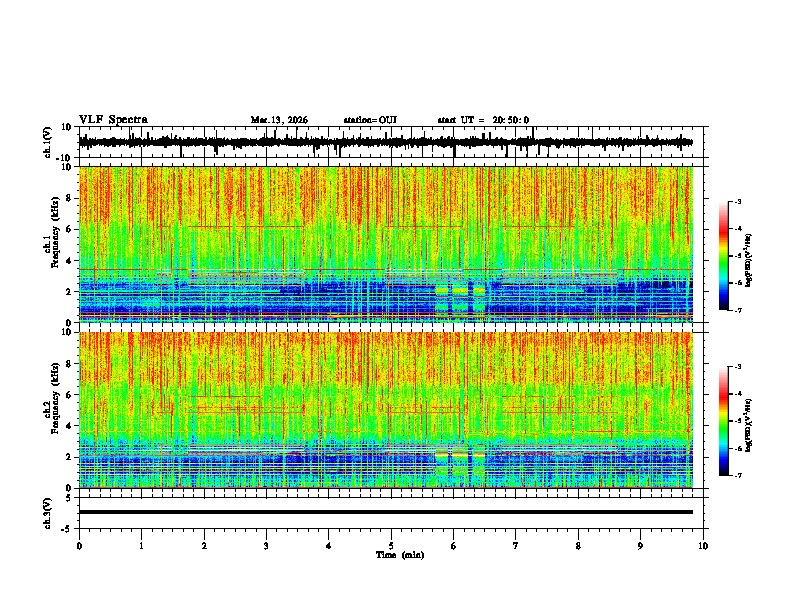Click the "Time (min)" x-axis label
This screenshot has width=792, height=612.
tap(400, 555)
